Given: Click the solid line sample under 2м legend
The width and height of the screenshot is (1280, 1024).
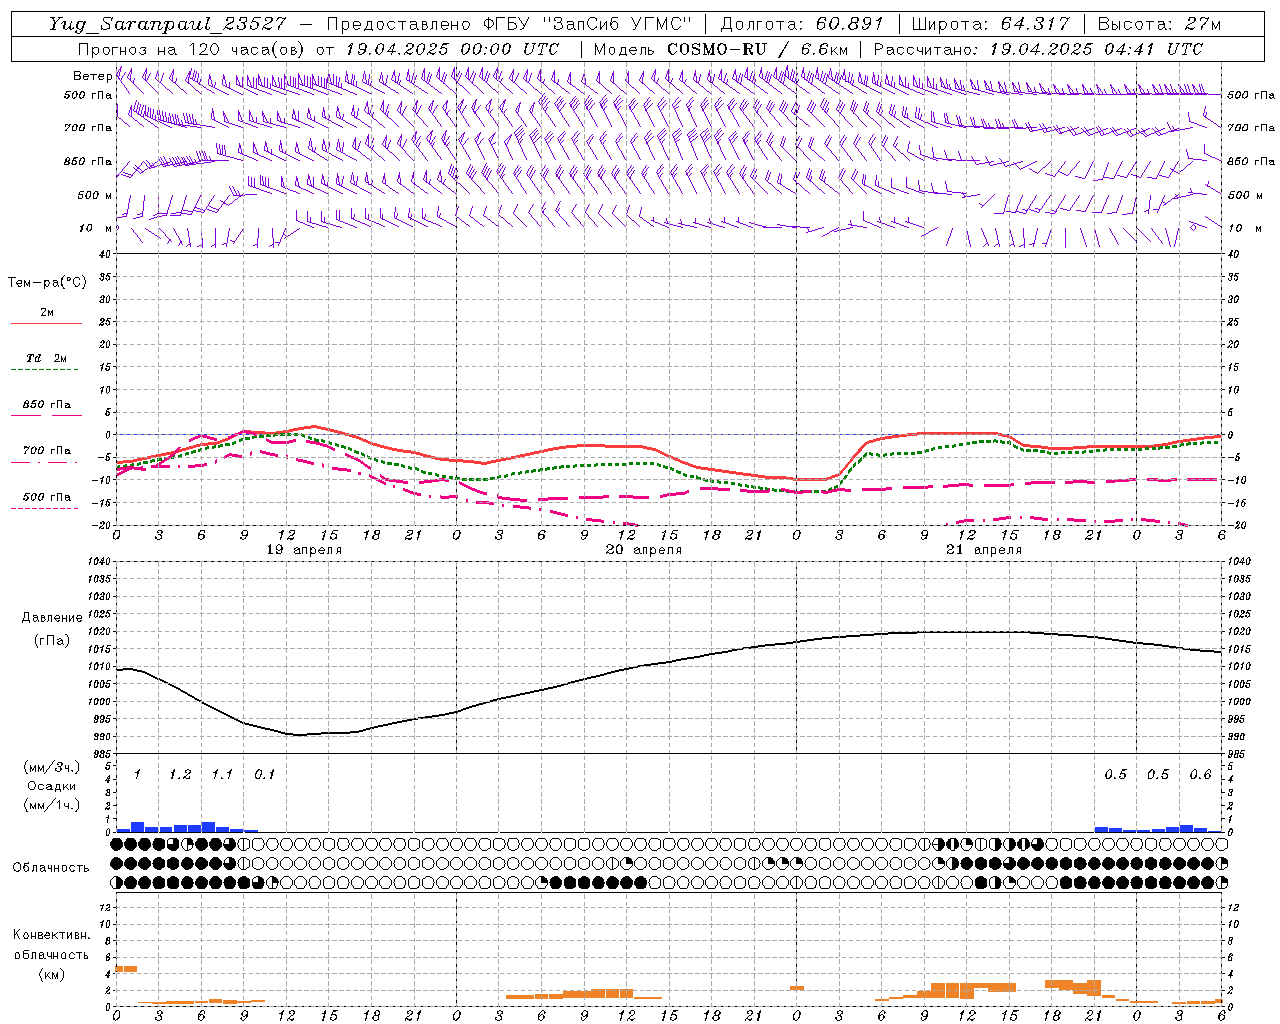Looking at the screenshot, I should click(x=46, y=324).
